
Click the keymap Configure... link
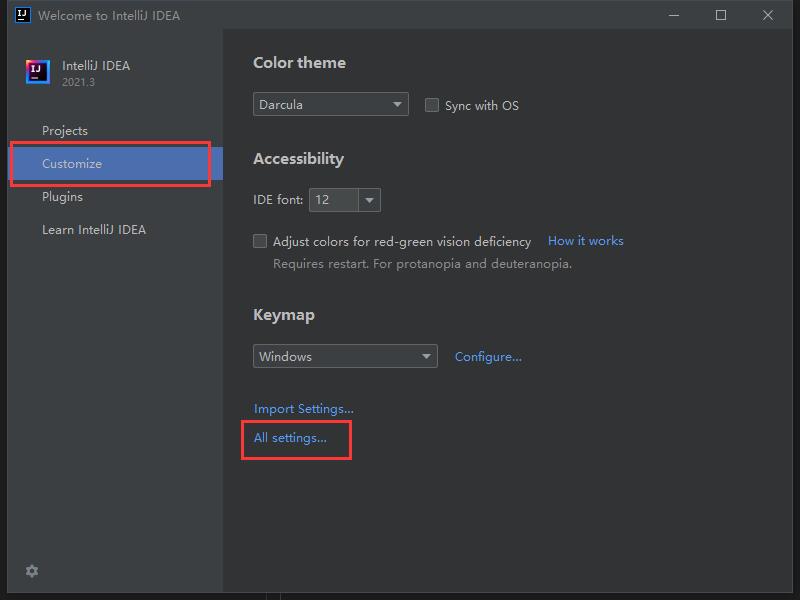pos(488,357)
